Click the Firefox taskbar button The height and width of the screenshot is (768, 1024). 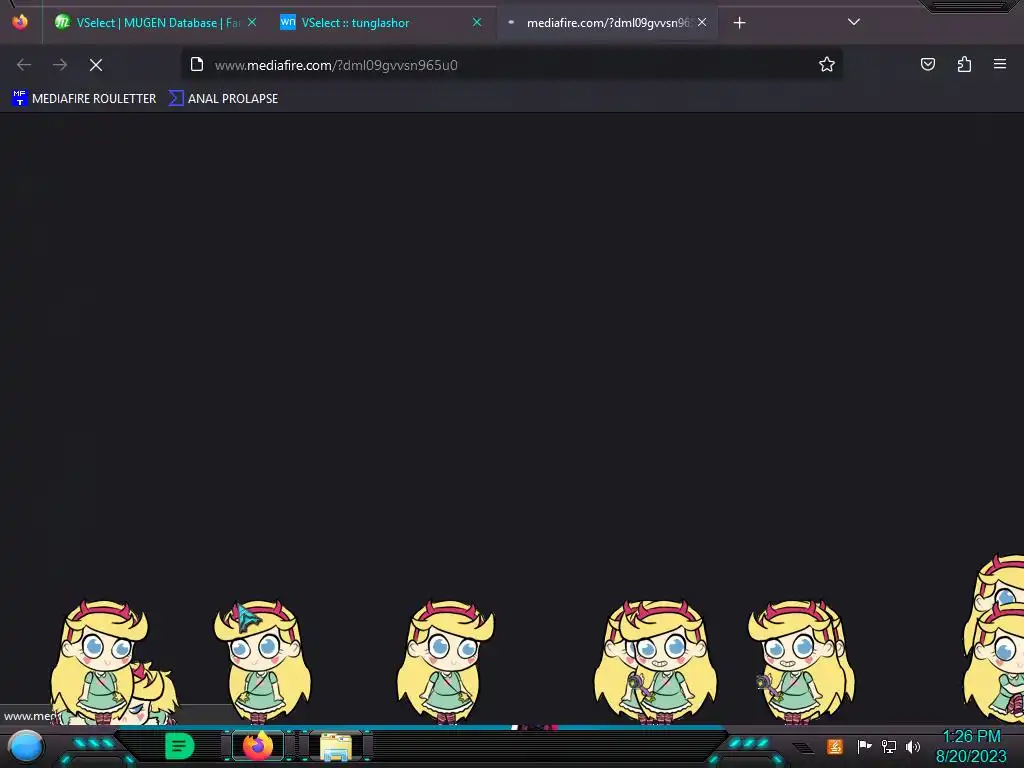(258, 746)
